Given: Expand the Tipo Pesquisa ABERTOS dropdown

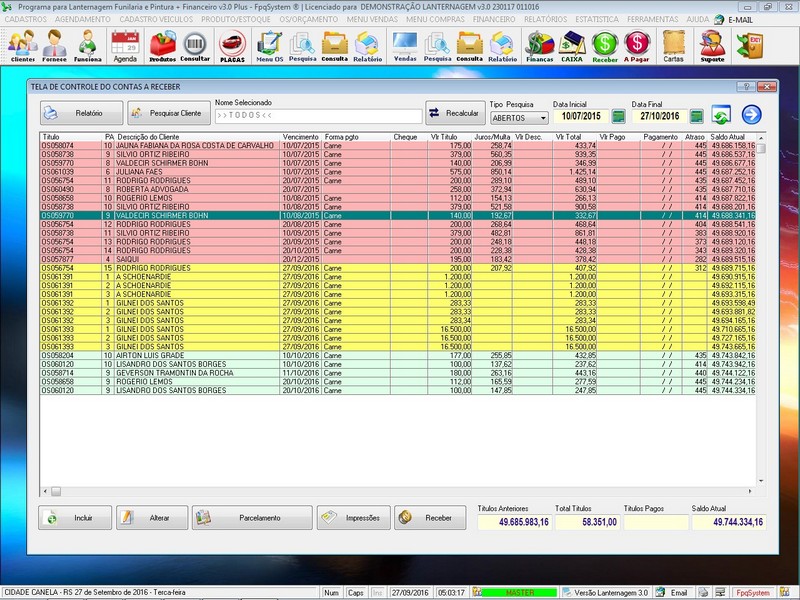Looking at the screenshot, I should coord(543,118).
